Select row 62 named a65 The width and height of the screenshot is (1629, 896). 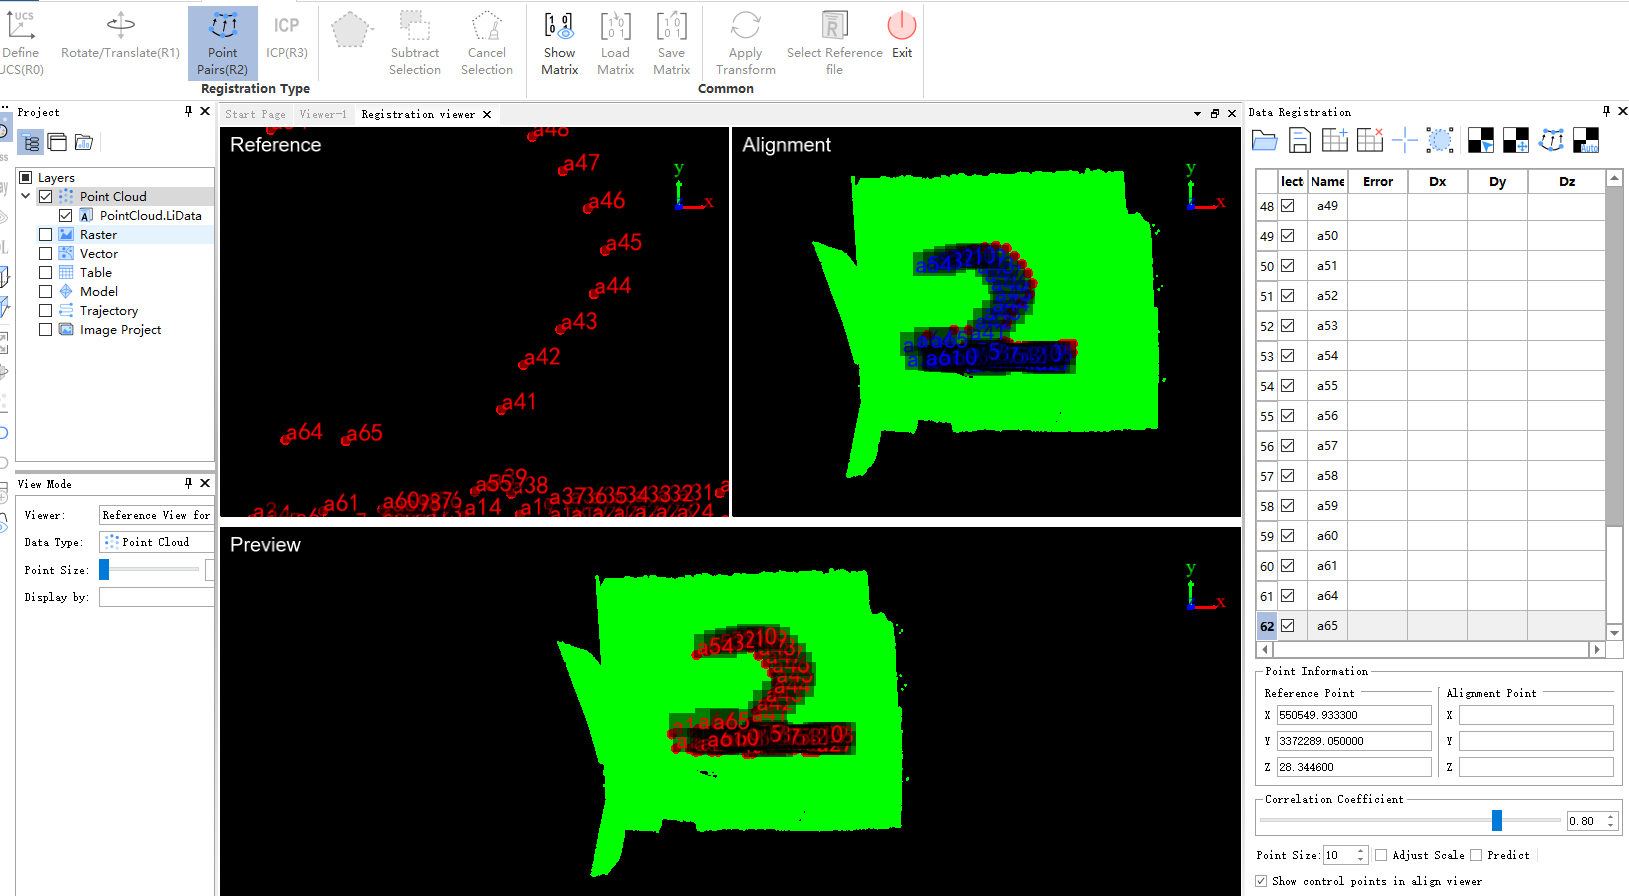[x=1431, y=626]
